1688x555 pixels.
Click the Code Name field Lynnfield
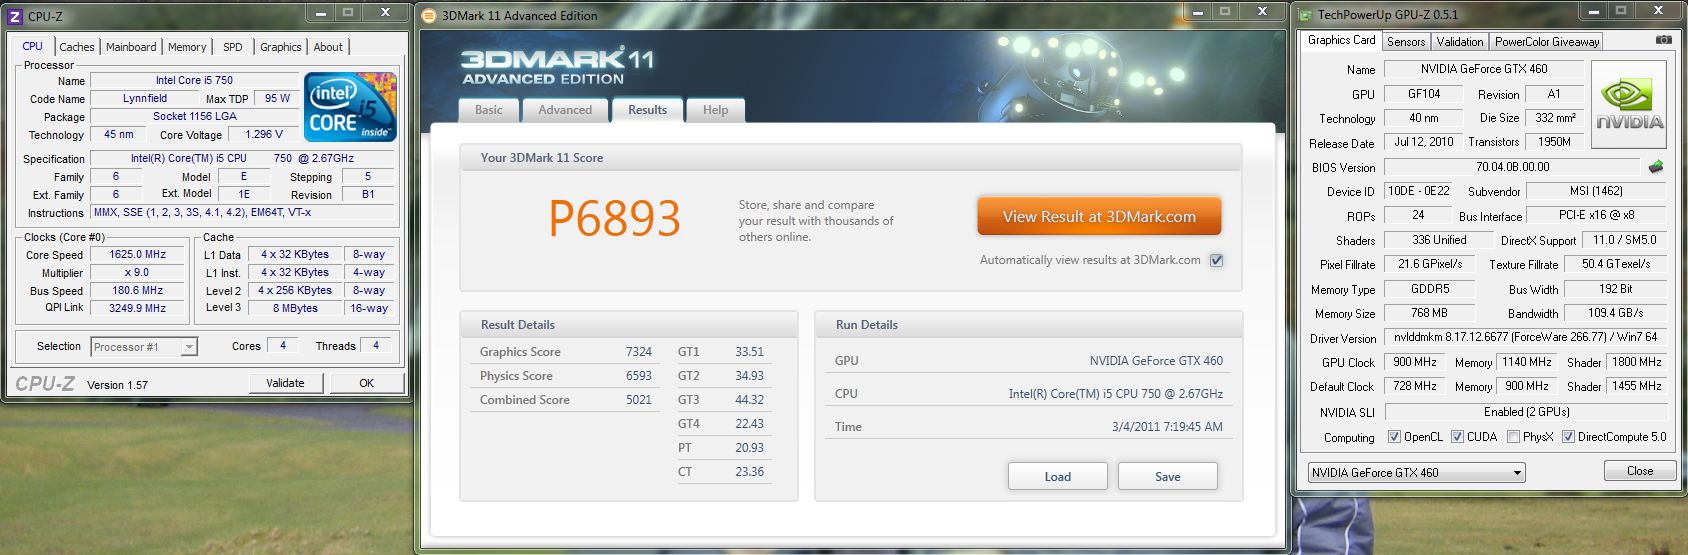click(x=145, y=98)
